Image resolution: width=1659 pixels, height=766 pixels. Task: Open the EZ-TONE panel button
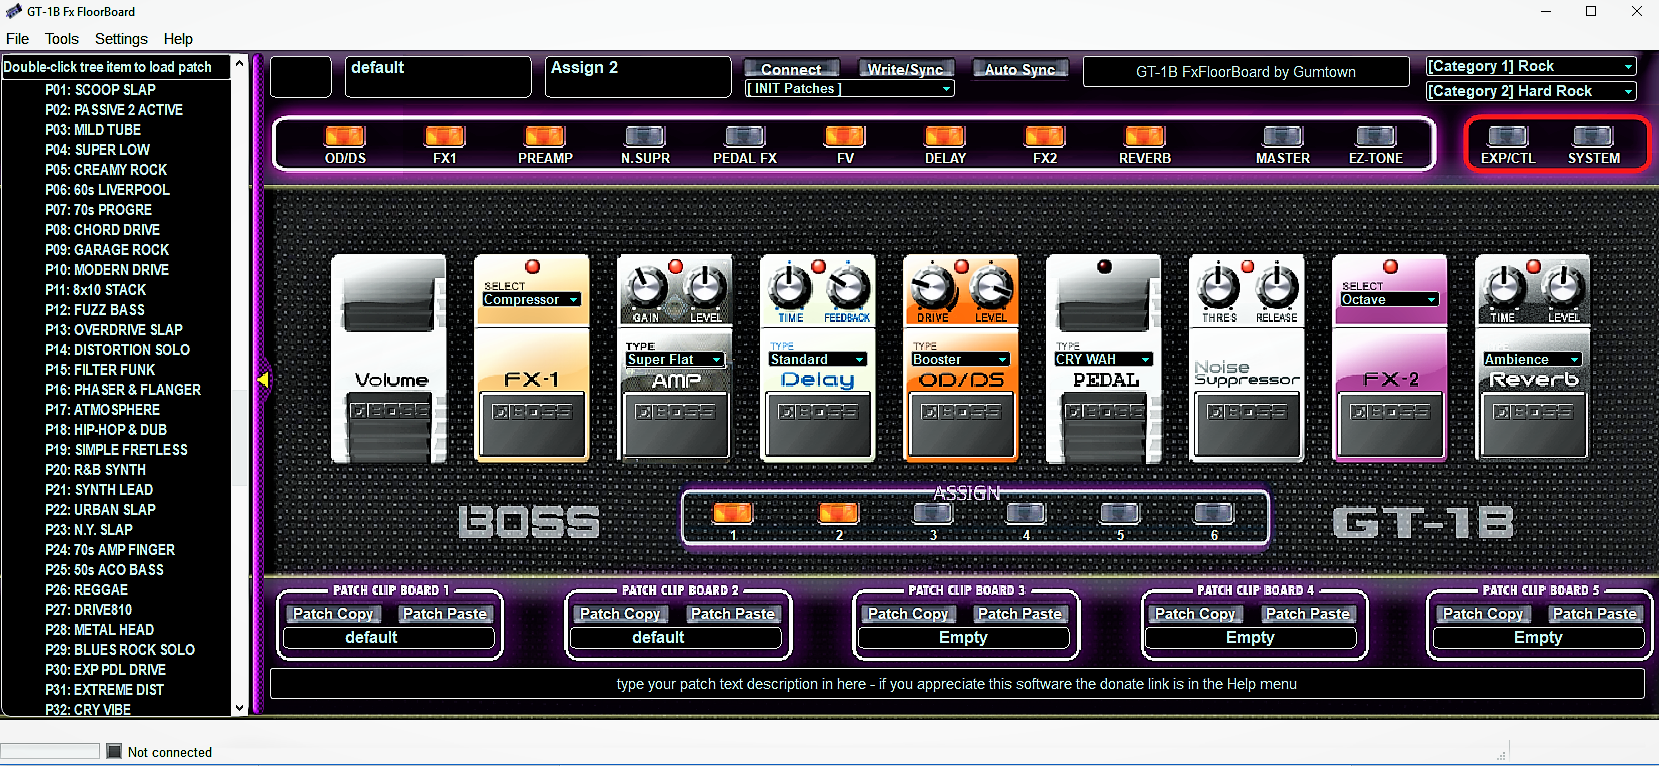(1376, 136)
